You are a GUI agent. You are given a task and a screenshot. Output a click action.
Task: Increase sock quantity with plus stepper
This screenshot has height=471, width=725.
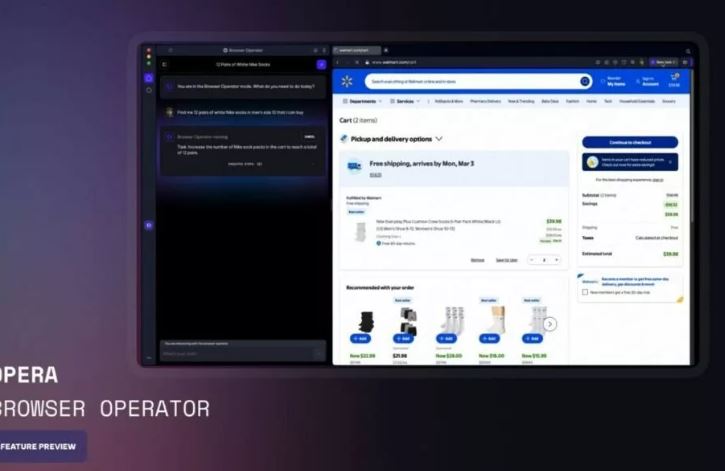(556, 259)
